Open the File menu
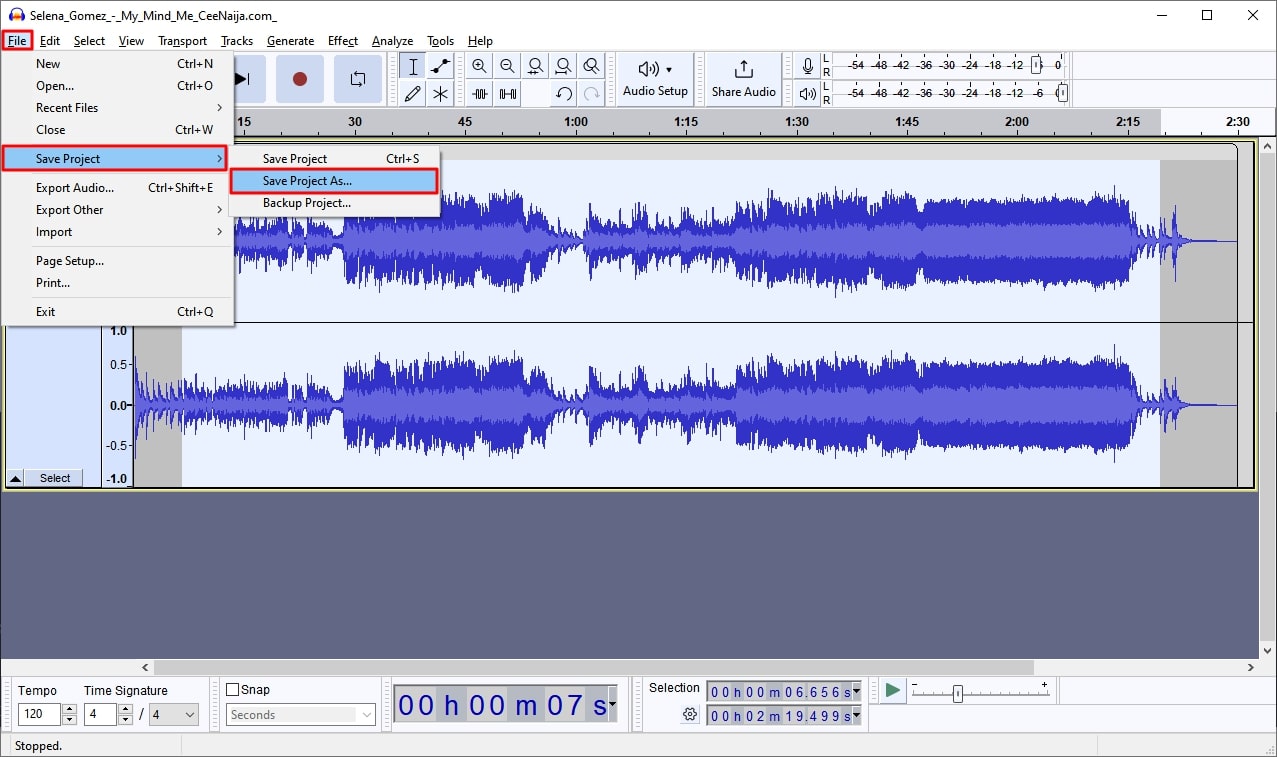This screenshot has width=1277, height=757. point(17,41)
